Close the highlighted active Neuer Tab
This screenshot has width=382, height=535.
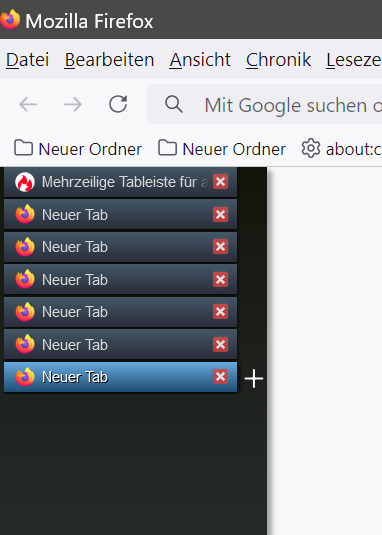click(220, 377)
